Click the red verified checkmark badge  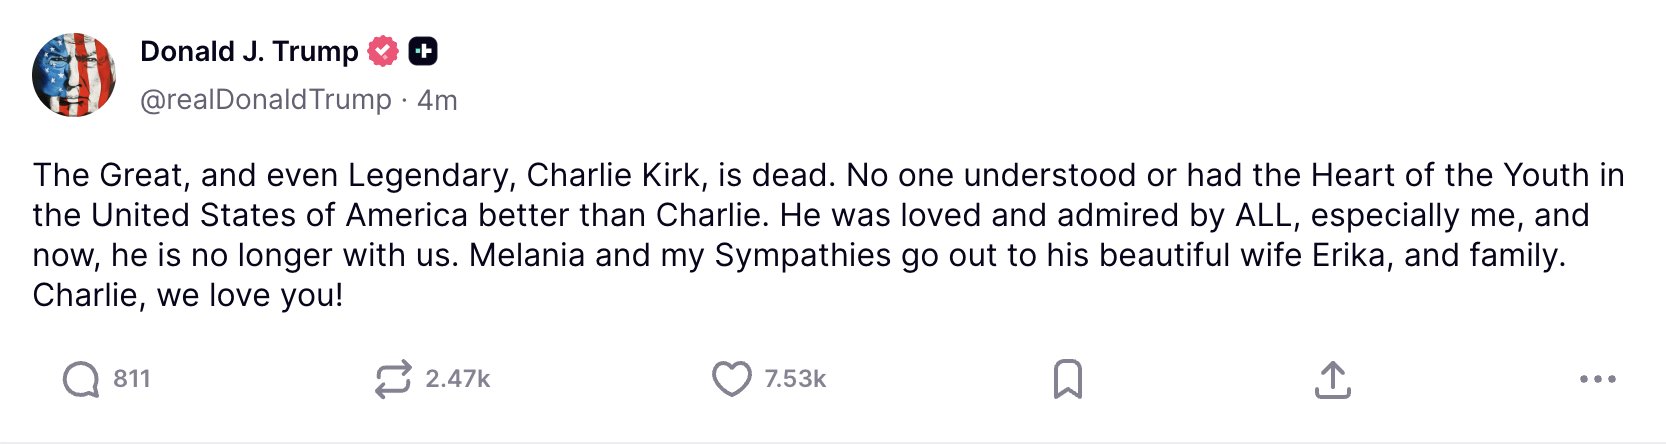383,51
